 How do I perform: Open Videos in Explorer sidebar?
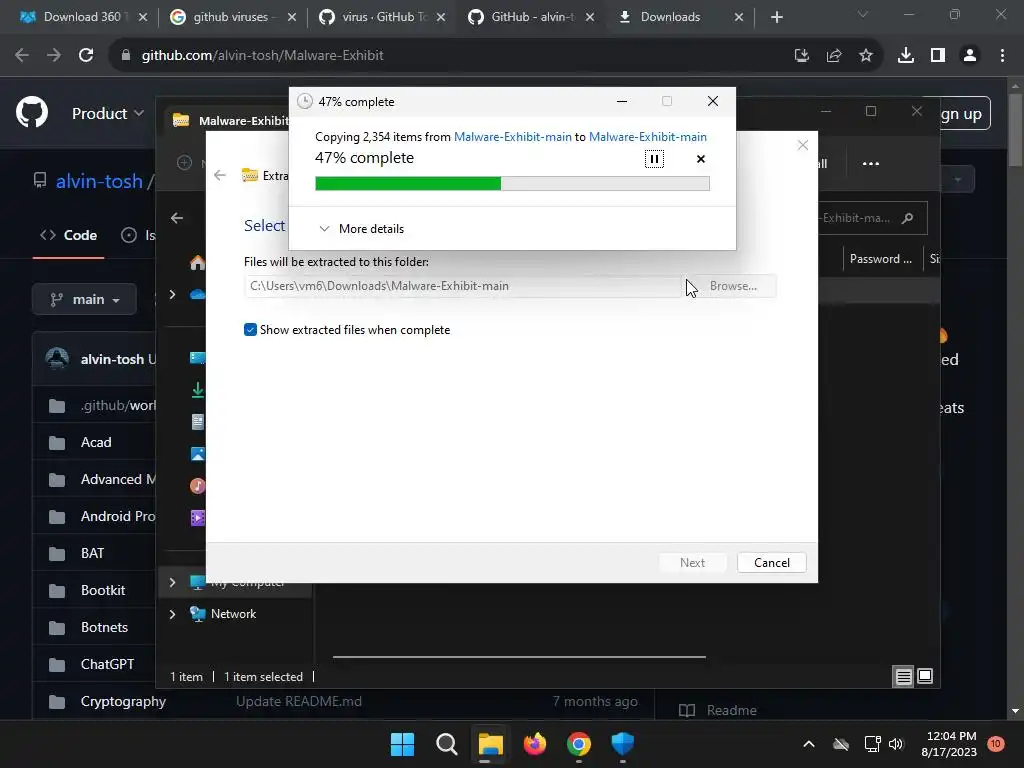(x=197, y=517)
